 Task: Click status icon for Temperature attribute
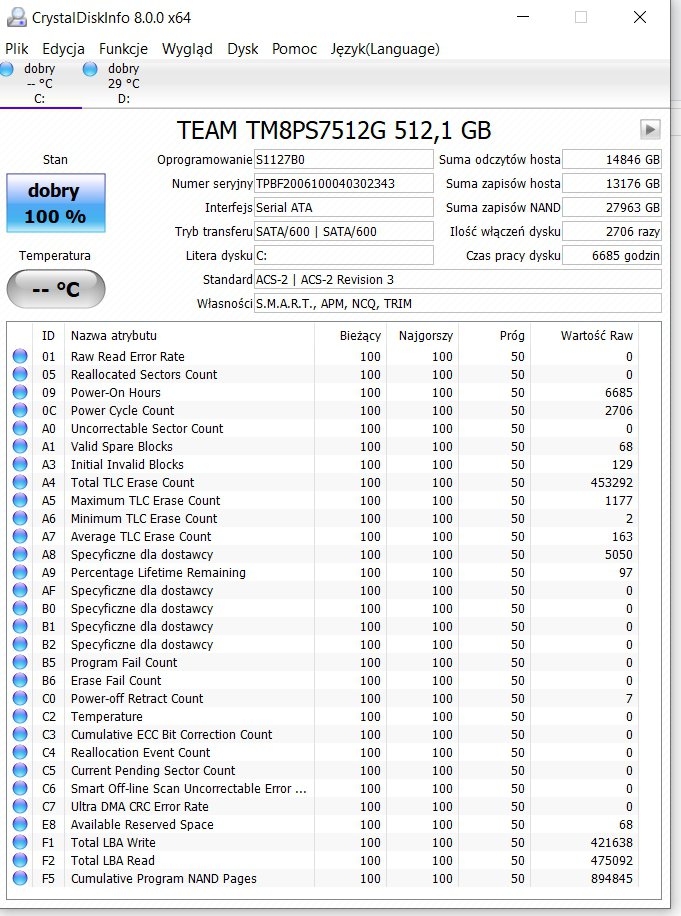pyautogui.click(x=20, y=716)
